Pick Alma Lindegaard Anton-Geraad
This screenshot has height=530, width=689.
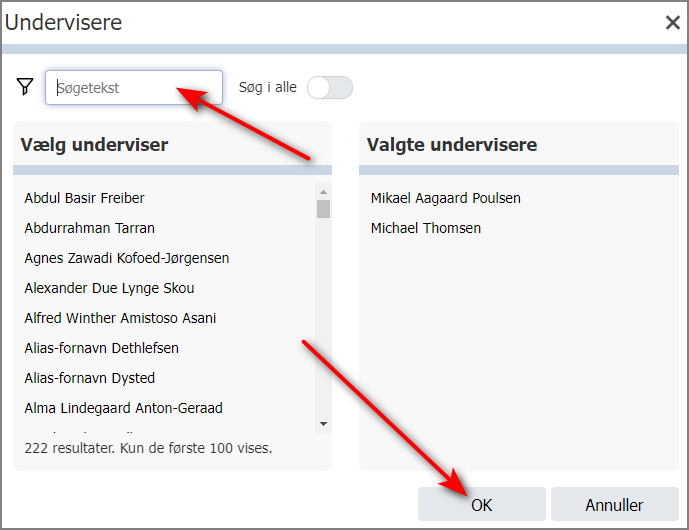123,408
